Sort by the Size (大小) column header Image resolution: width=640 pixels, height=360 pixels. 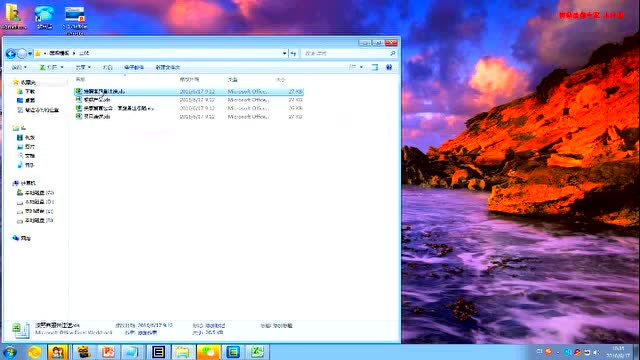(281, 80)
